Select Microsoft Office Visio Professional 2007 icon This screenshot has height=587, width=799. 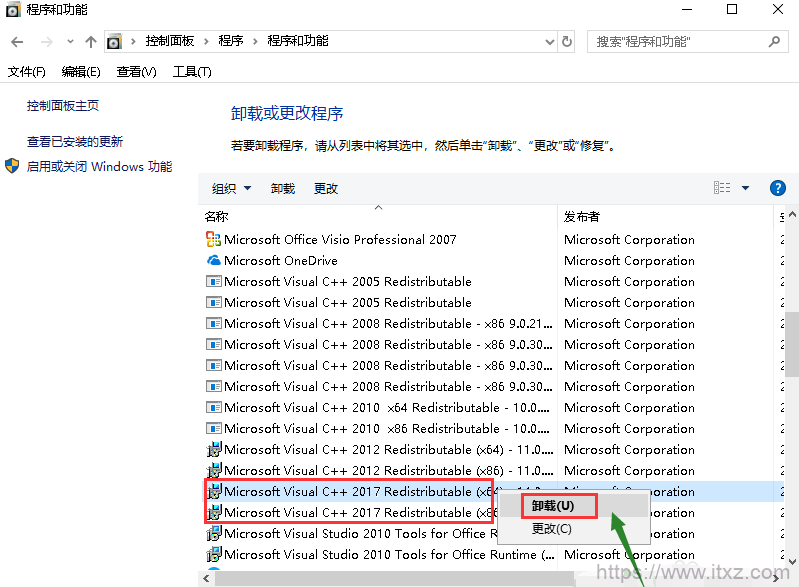pos(213,239)
